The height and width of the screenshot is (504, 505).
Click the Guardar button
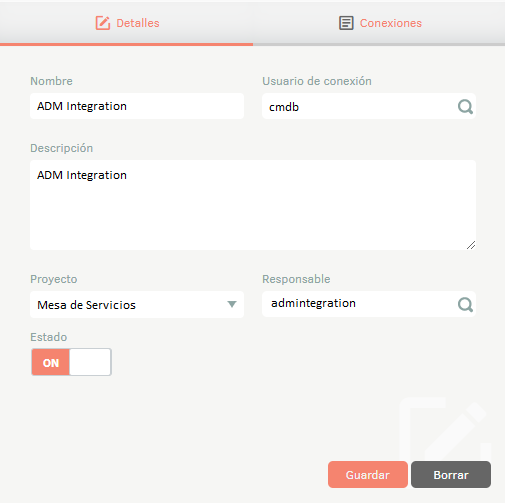click(368, 474)
